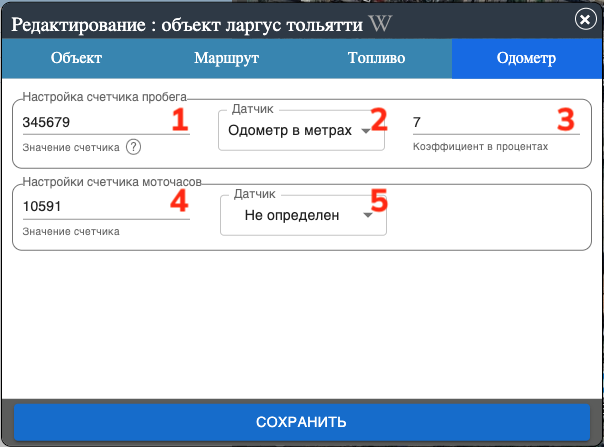Click the engine hours field showing 10591
The width and height of the screenshot is (604, 447).
click(x=90, y=209)
